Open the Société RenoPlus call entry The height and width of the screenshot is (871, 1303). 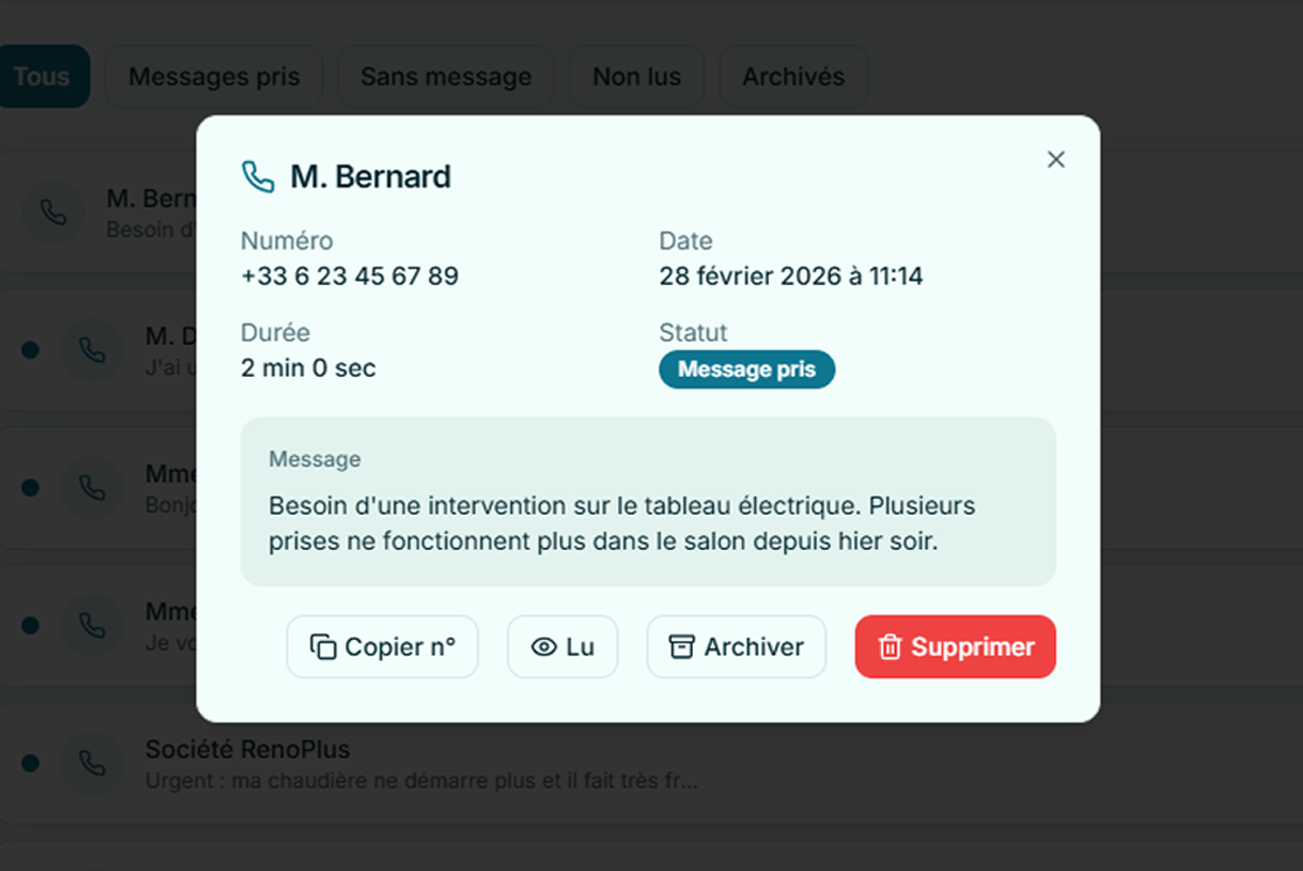[x=420, y=763]
